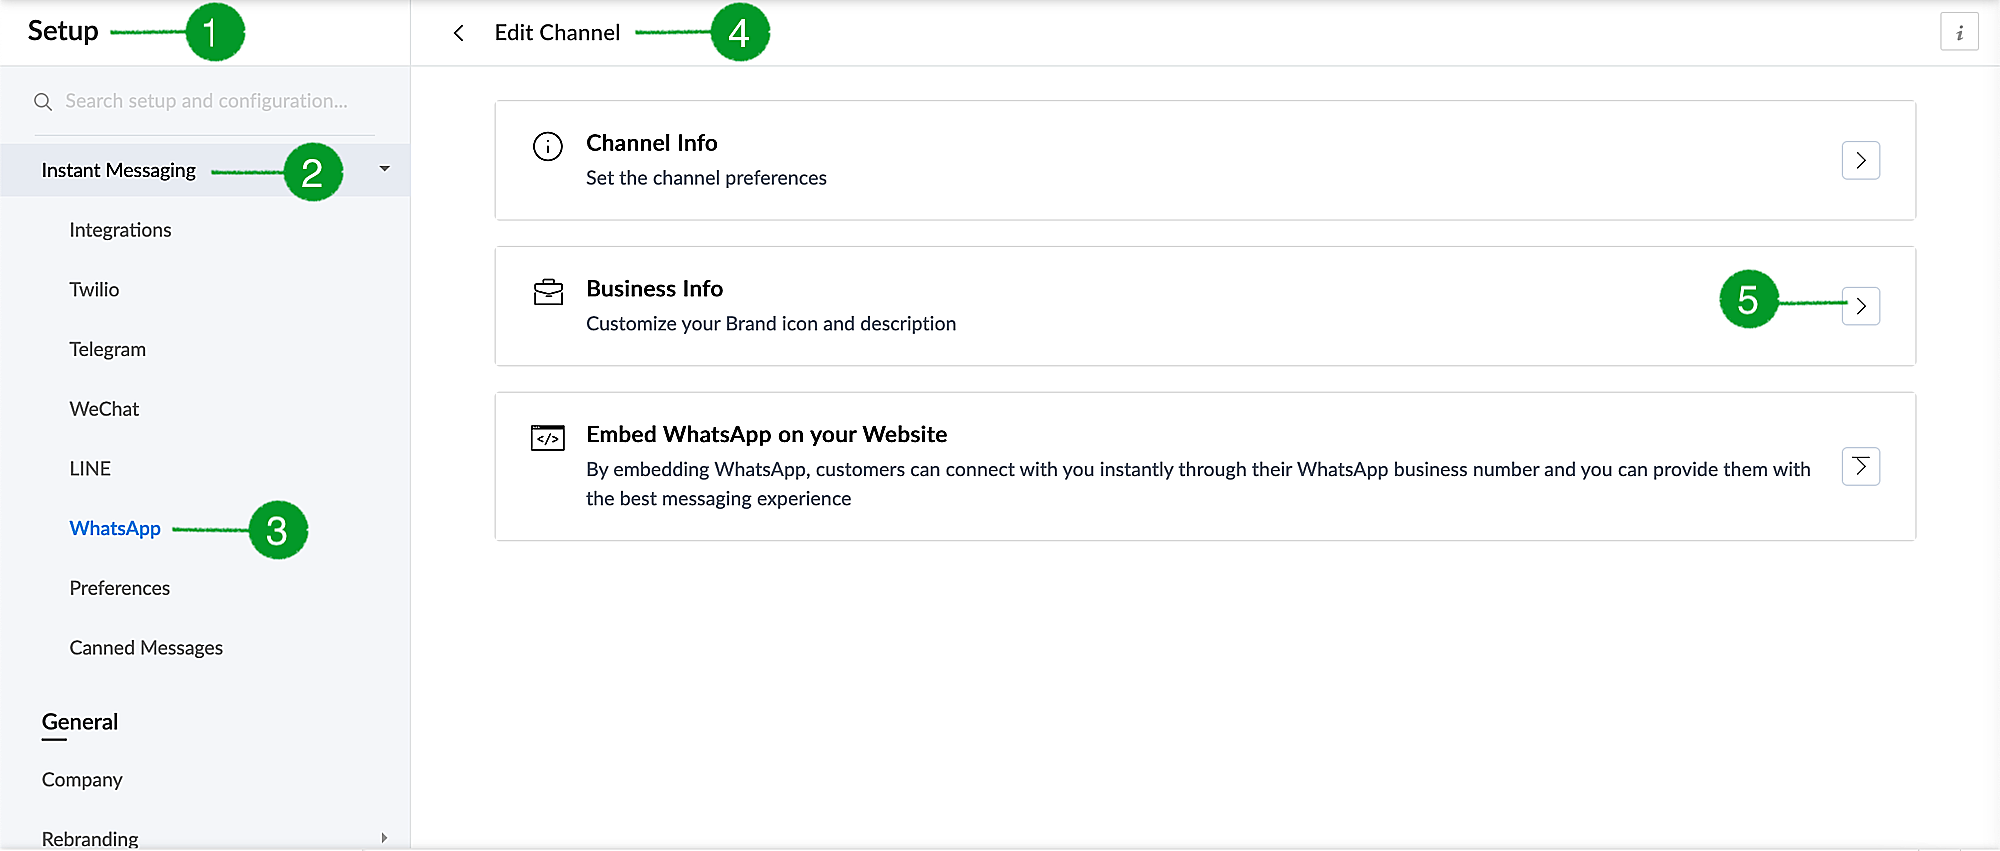Open the LINE sidebar item
Viewport: 2000px width, 851px height.
(x=90, y=469)
